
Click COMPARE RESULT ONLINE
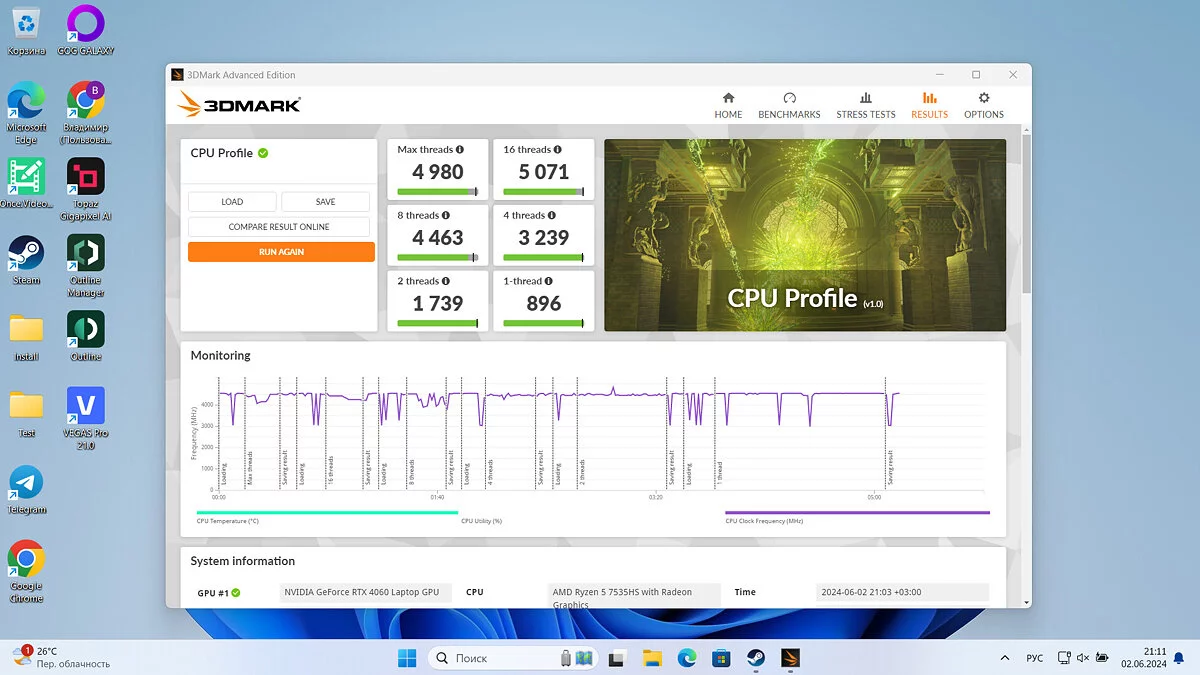click(x=279, y=227)
